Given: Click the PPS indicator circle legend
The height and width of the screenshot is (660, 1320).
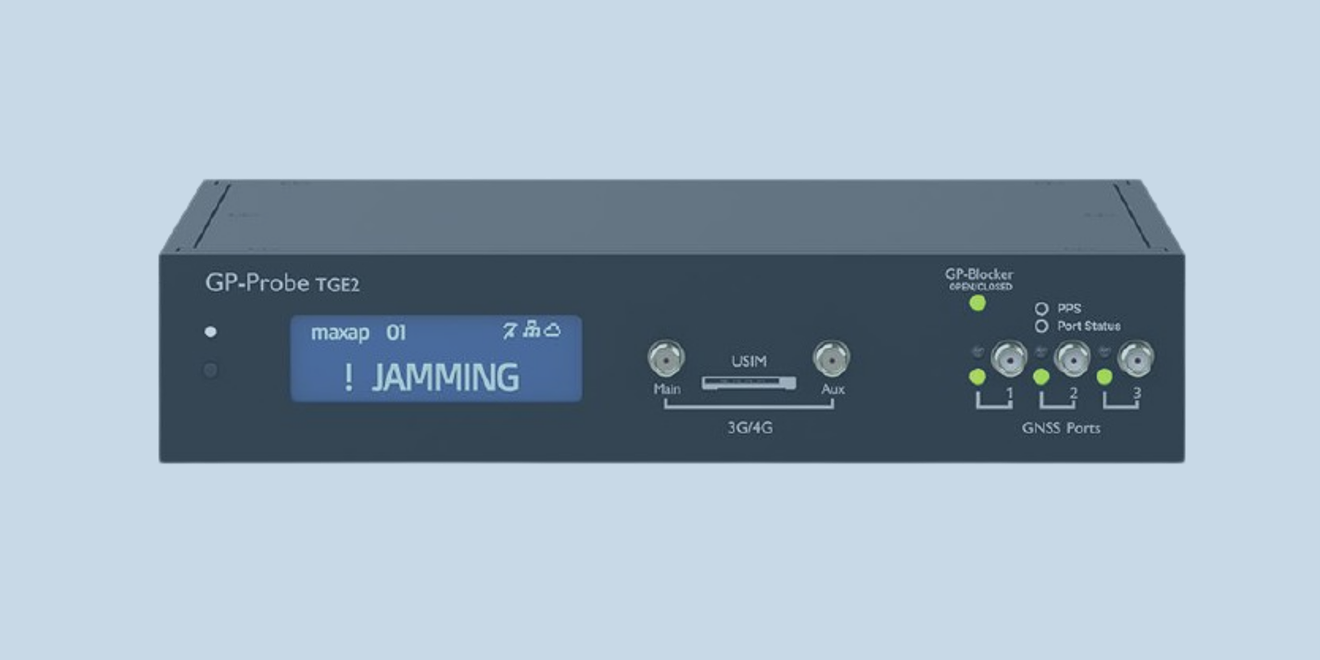Looking at the screenshot, I should tap(1042, 309).
